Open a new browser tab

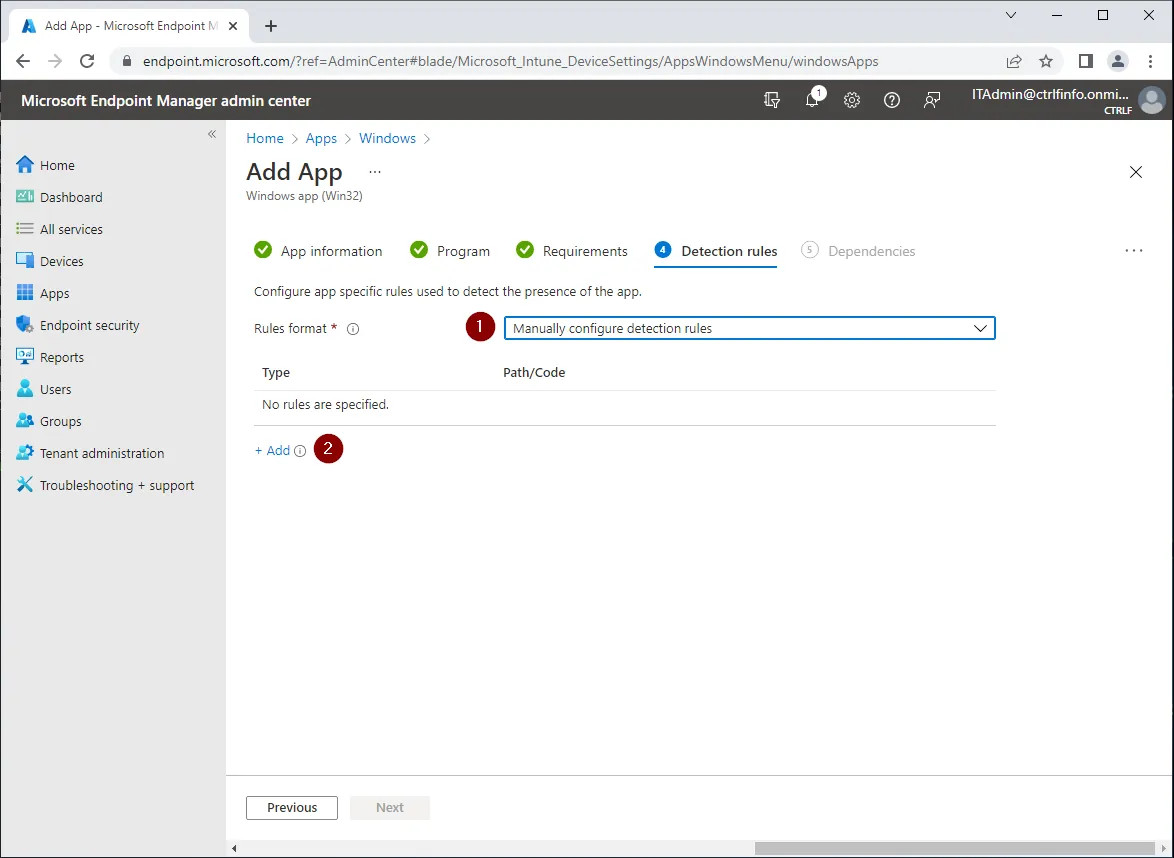click(271, 26)
